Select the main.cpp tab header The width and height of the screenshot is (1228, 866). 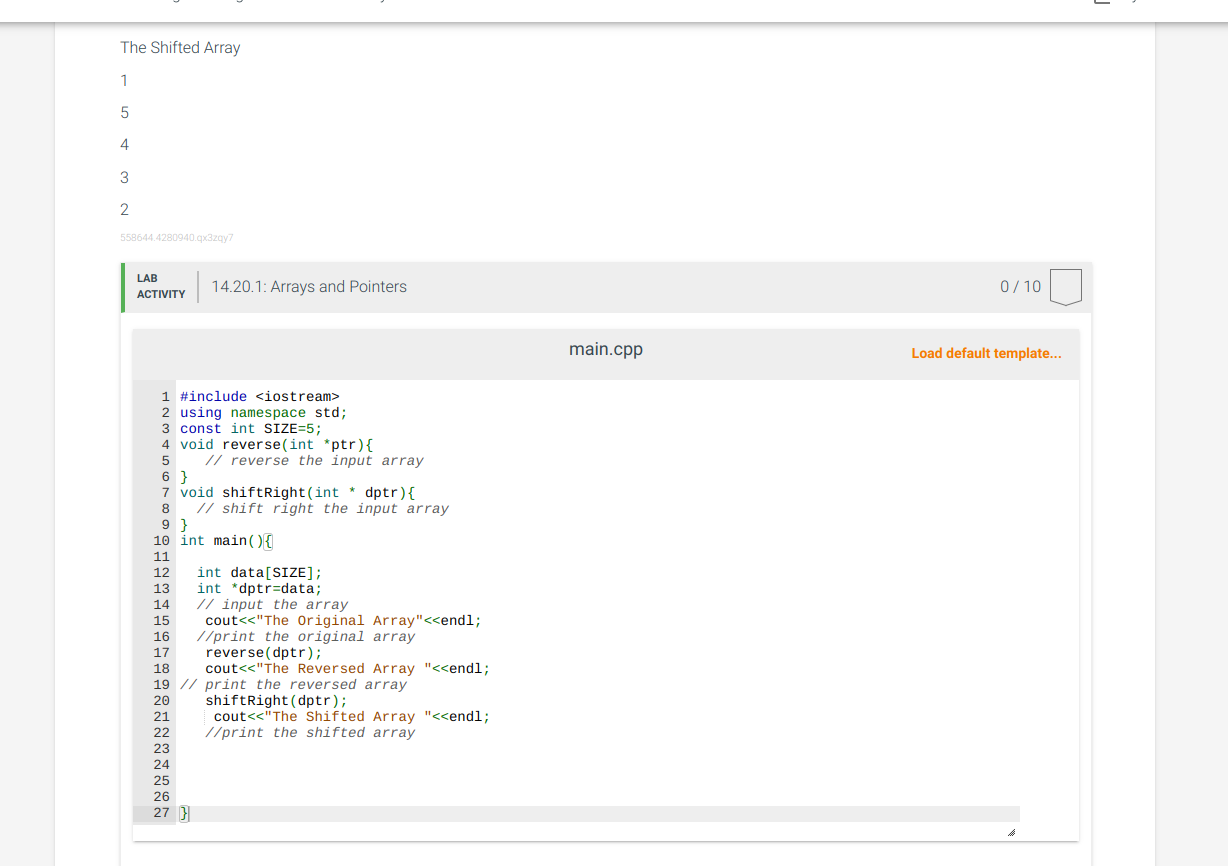click(605, 349)
